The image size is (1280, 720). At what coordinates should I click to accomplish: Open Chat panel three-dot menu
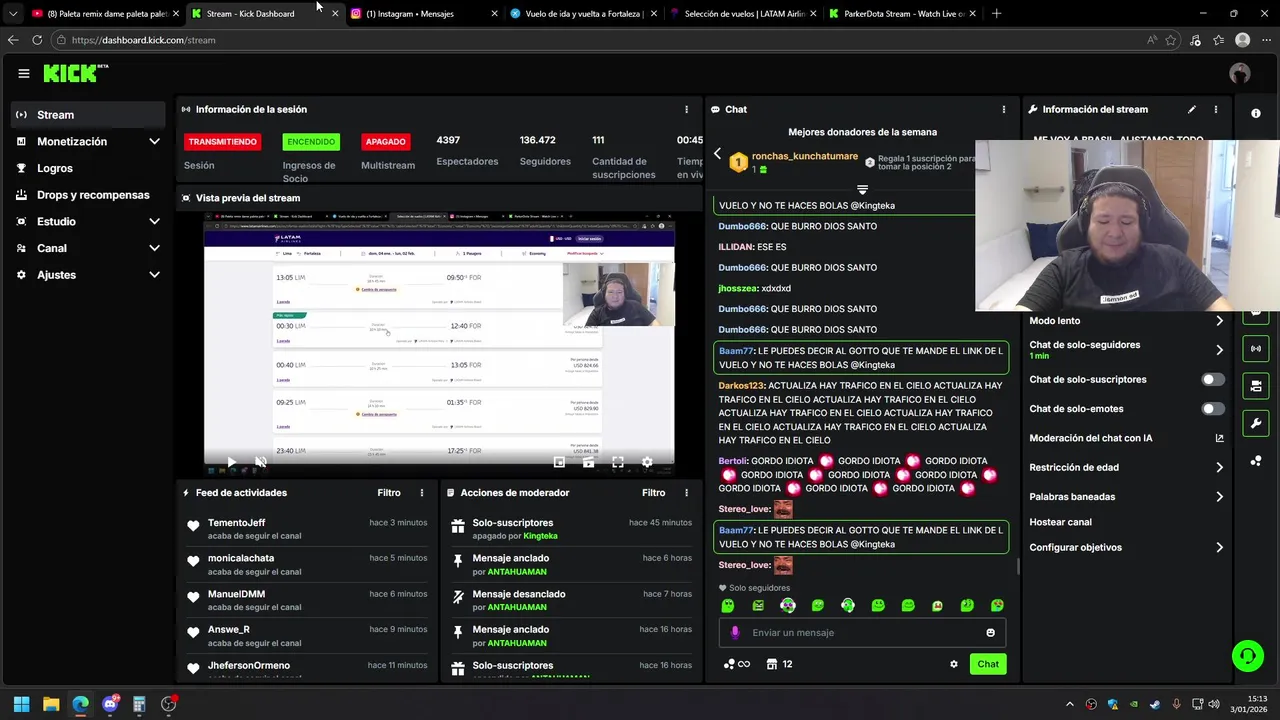pos(1004,109)
